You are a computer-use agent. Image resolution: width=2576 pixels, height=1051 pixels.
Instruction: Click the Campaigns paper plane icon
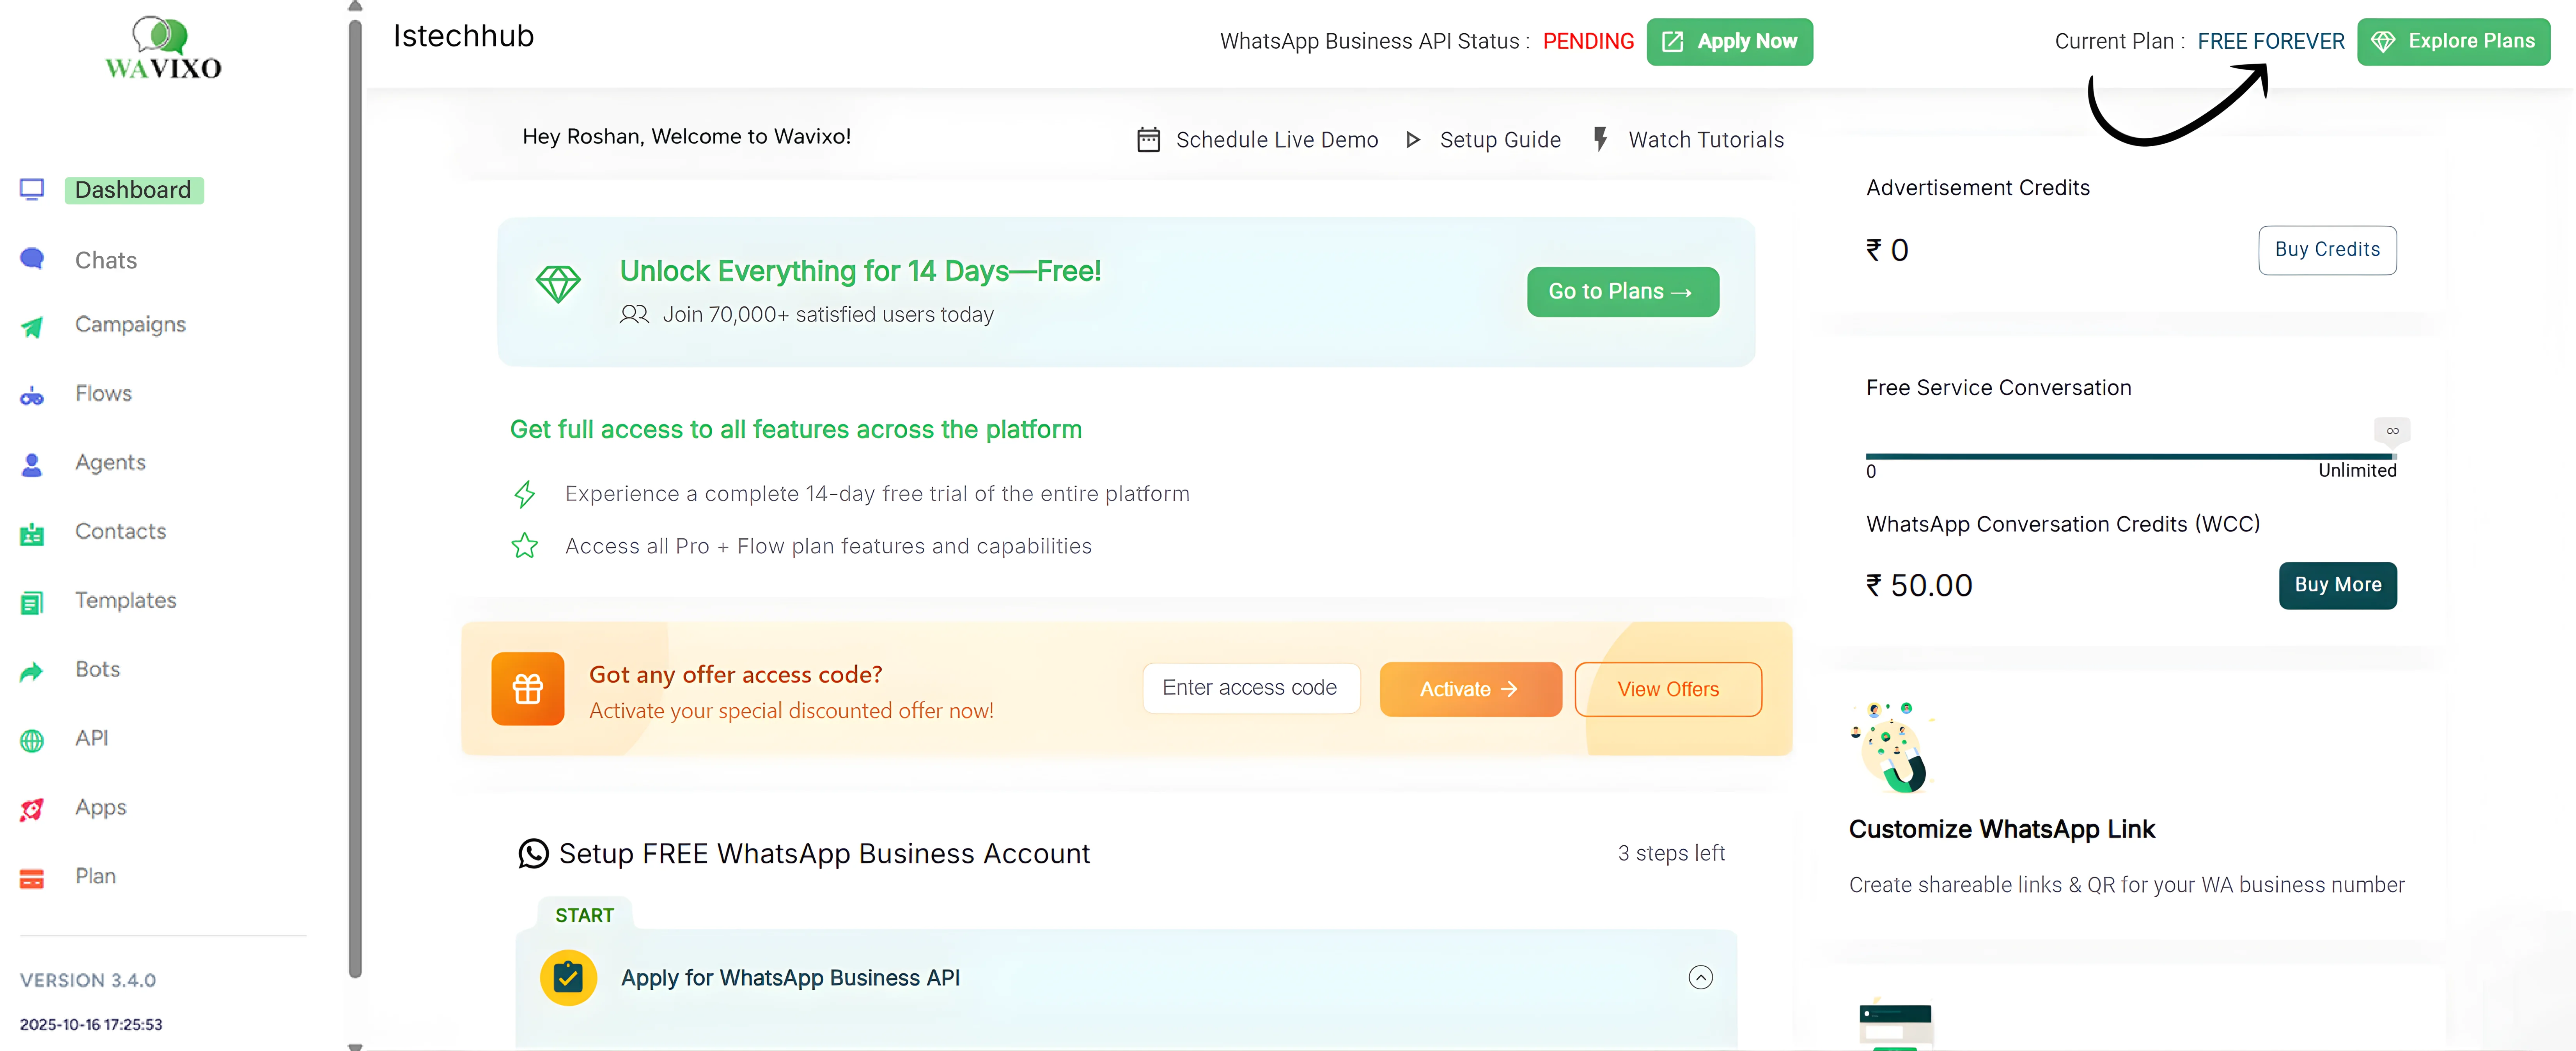32,326
